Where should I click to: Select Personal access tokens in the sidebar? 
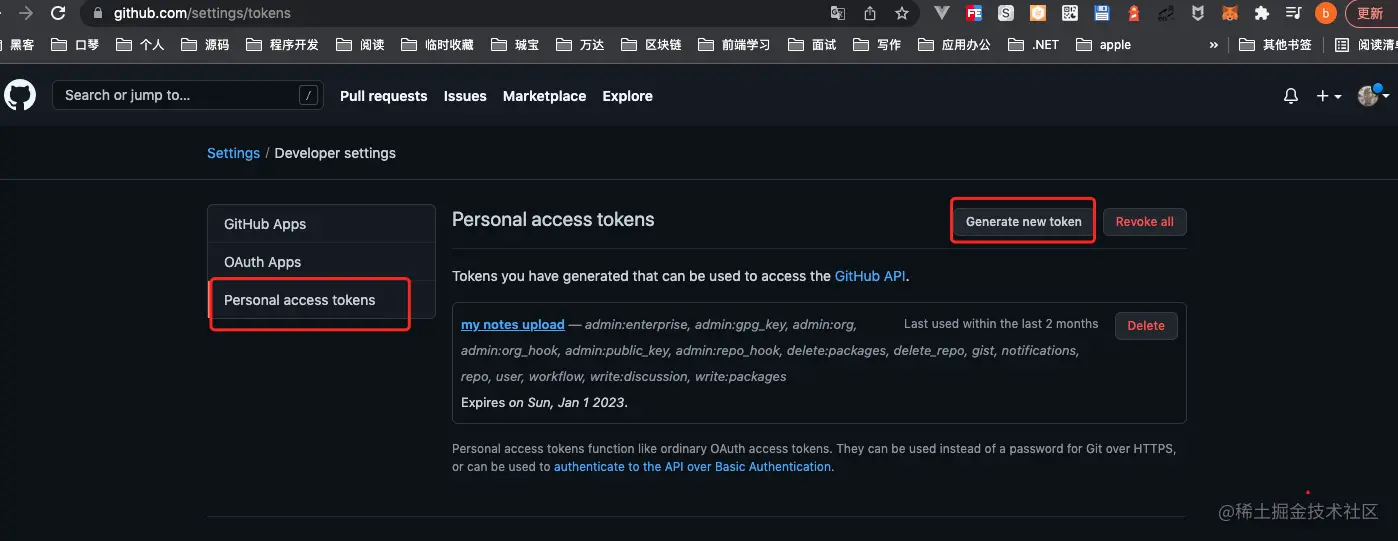[x=321, y=300]
